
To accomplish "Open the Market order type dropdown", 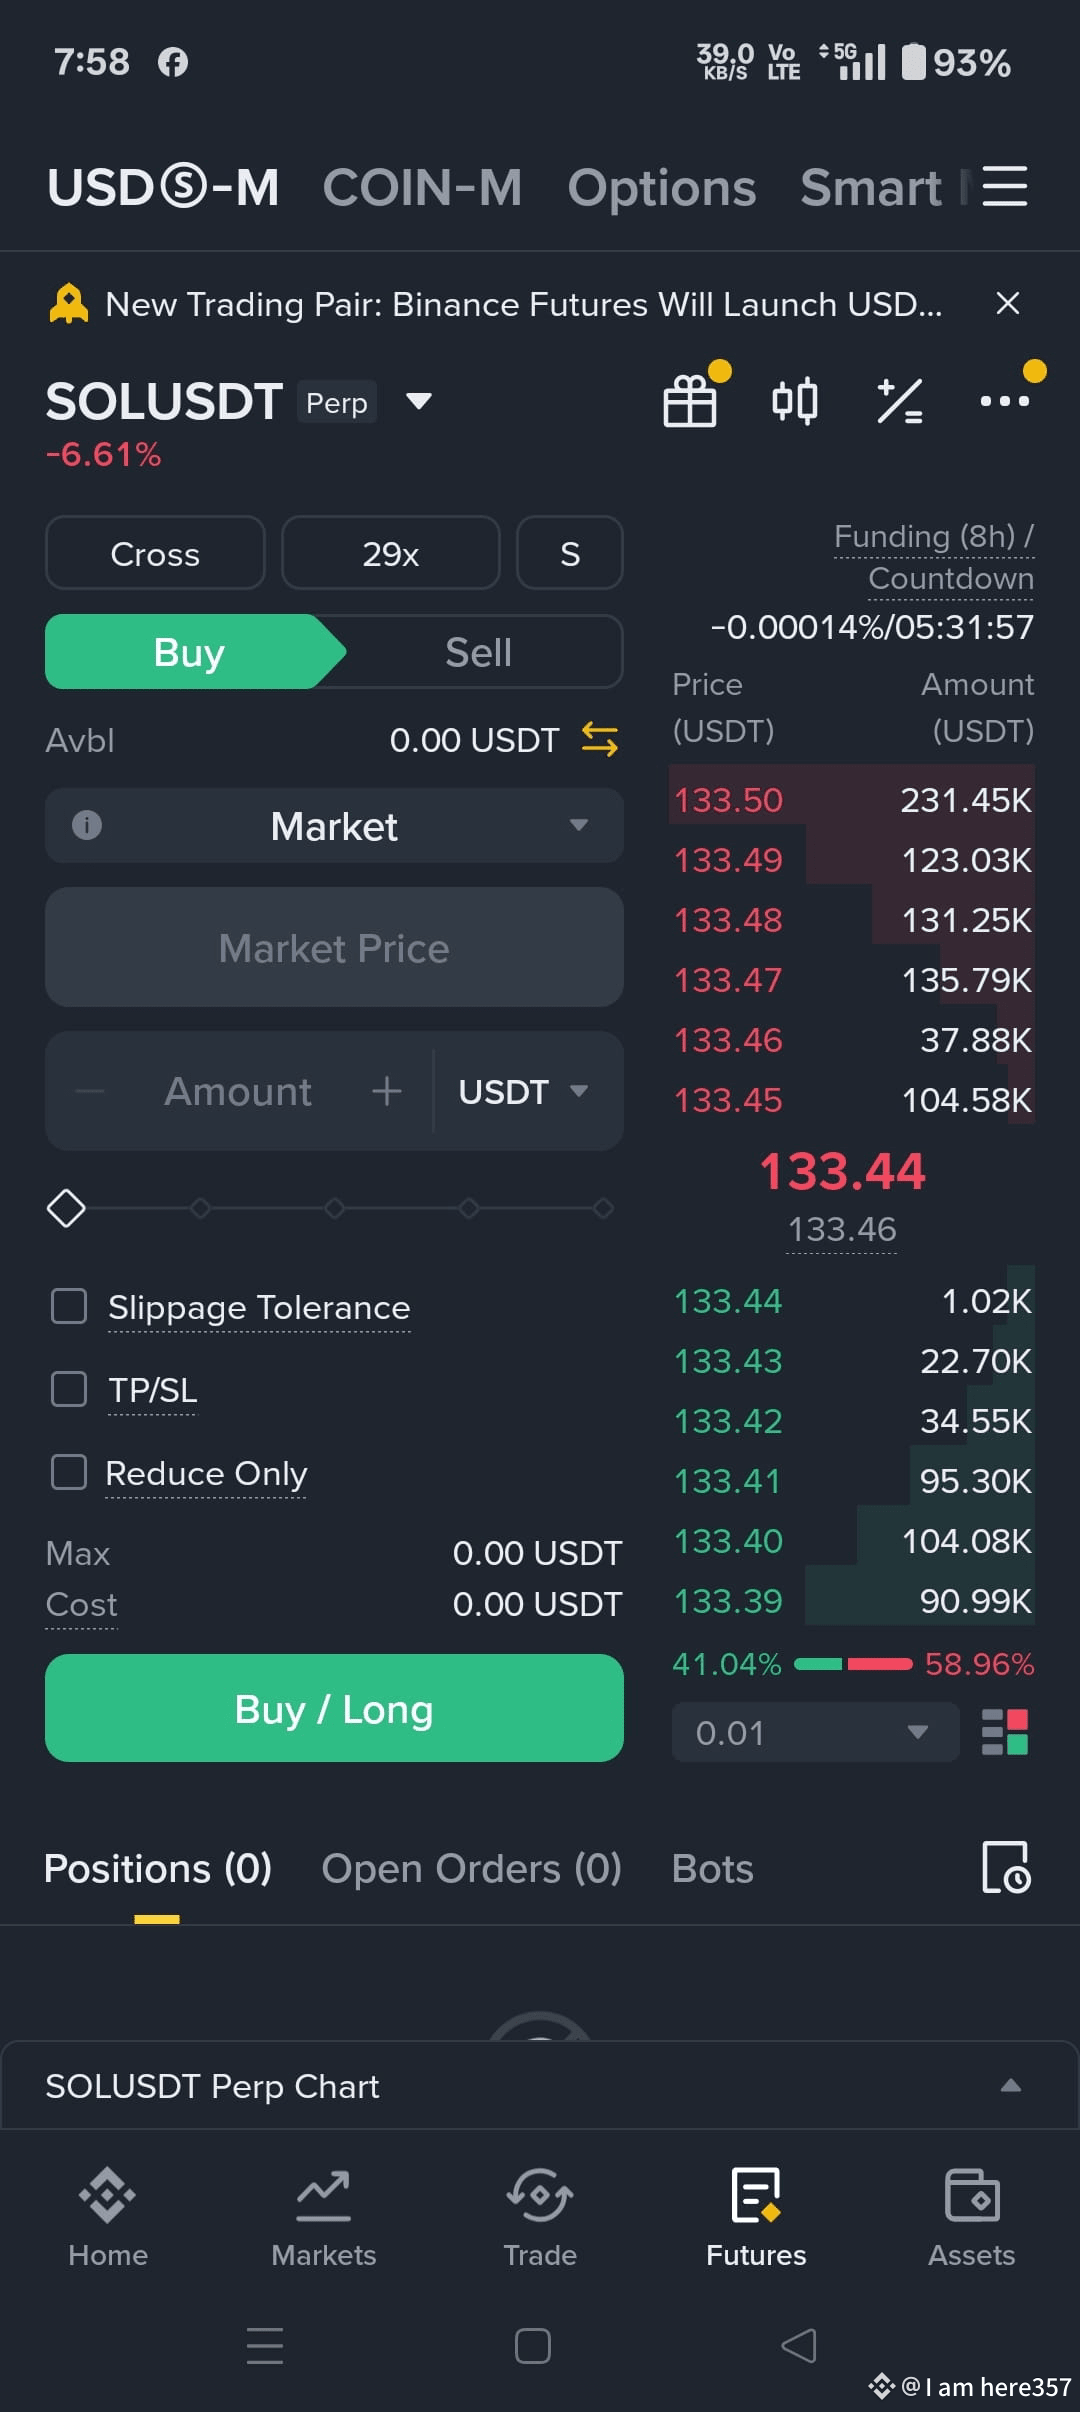I will tap(334, 826).
